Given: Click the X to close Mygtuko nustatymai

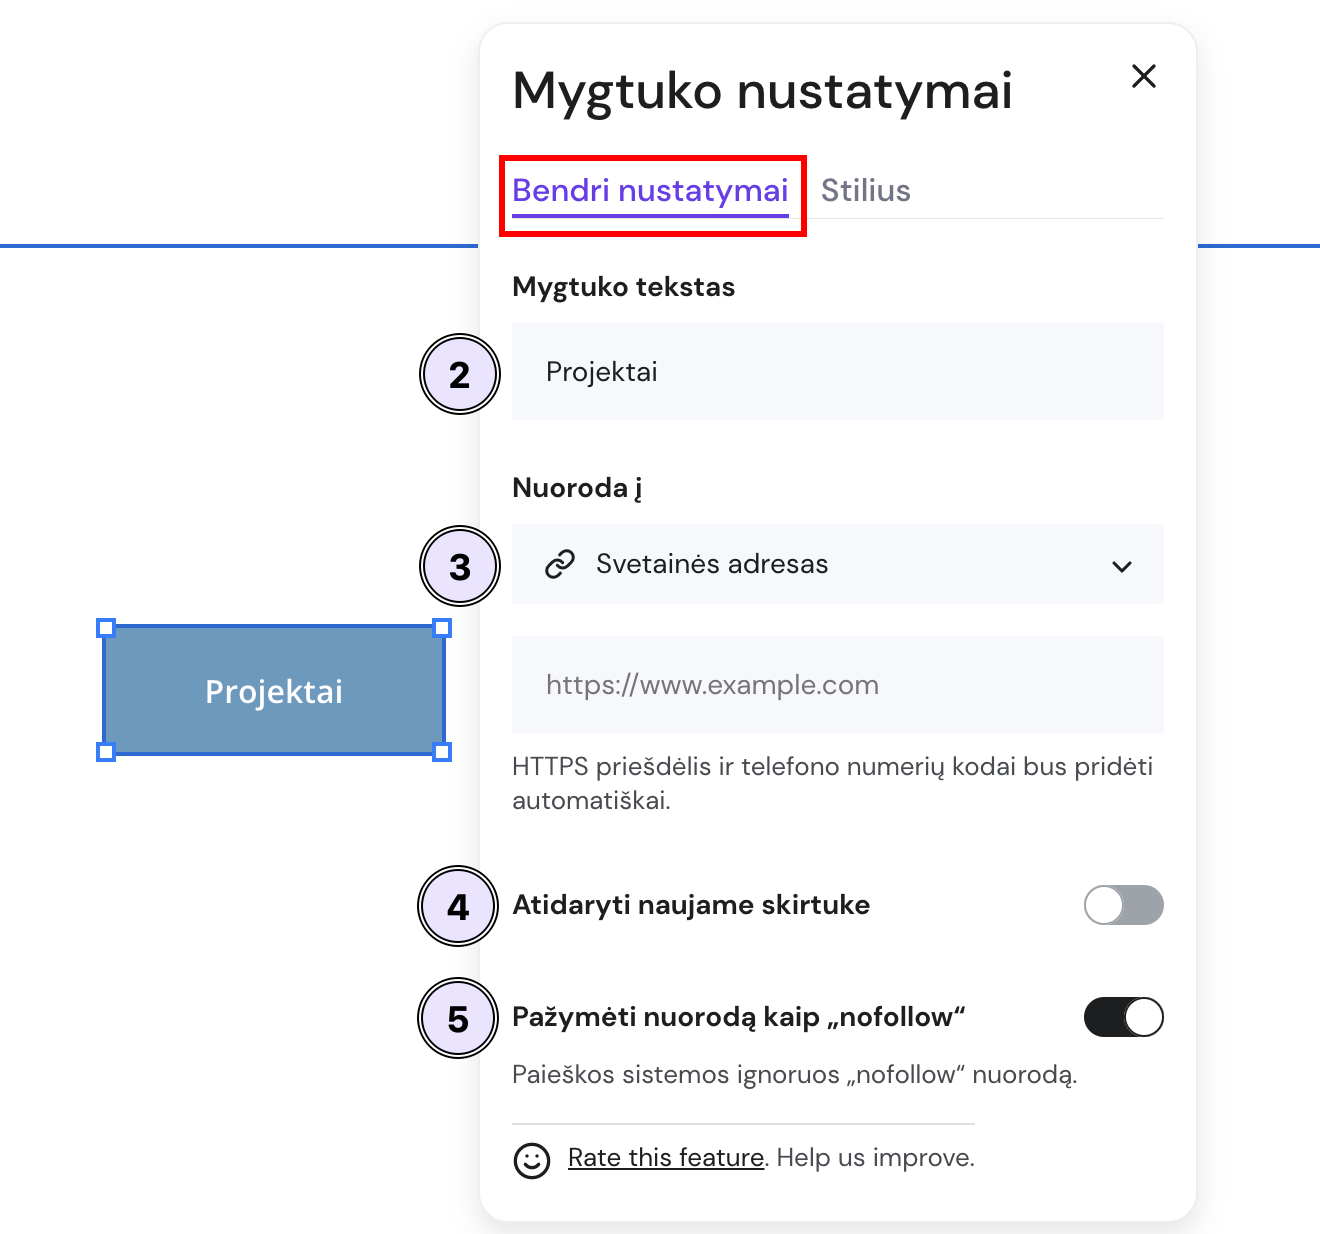Looking at the screenshot, I should click(1143, 76).
